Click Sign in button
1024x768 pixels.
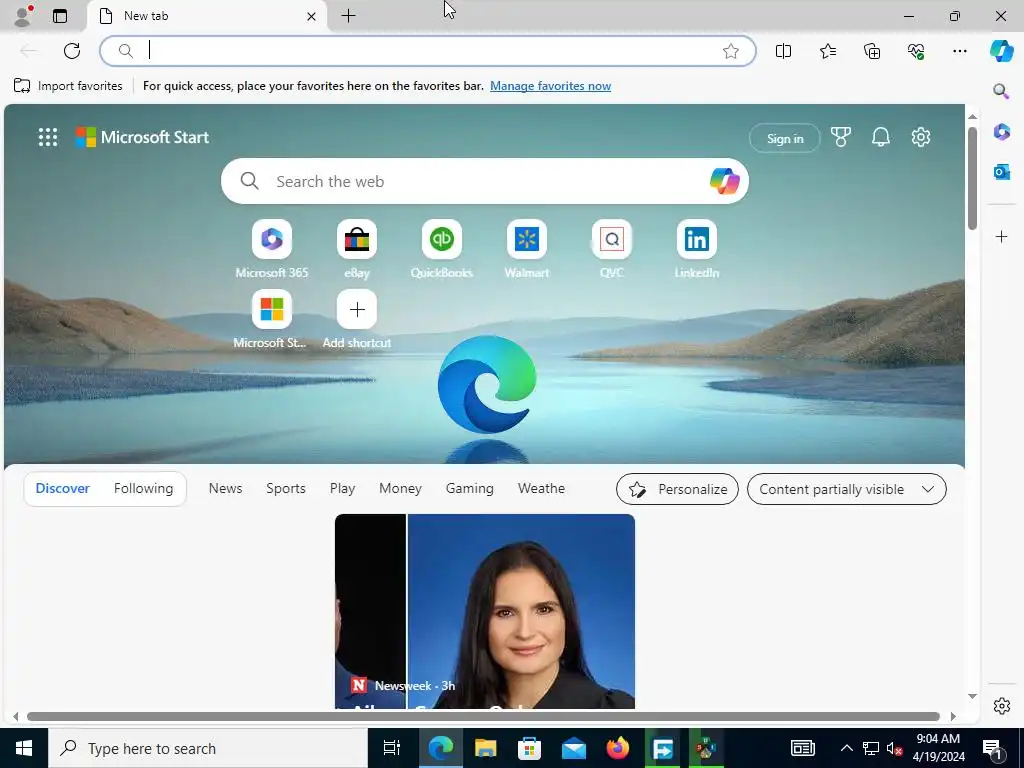(784, 138)
